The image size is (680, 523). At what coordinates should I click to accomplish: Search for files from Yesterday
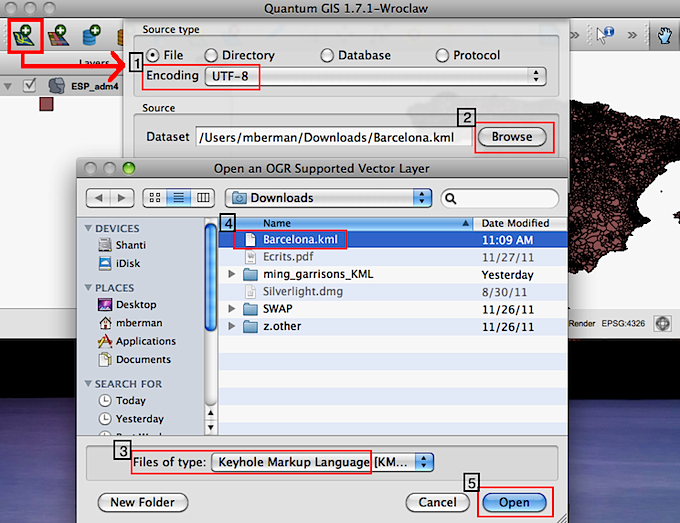click(131, 418)
